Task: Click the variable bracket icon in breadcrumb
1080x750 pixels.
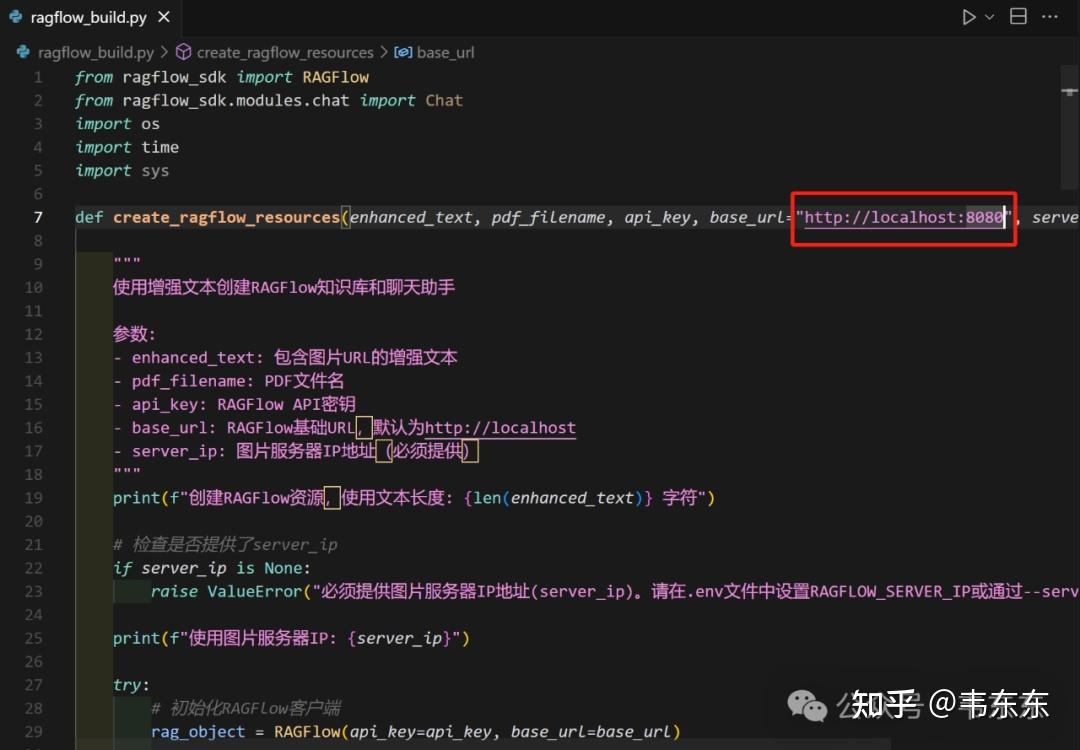Action: point(403,52)
